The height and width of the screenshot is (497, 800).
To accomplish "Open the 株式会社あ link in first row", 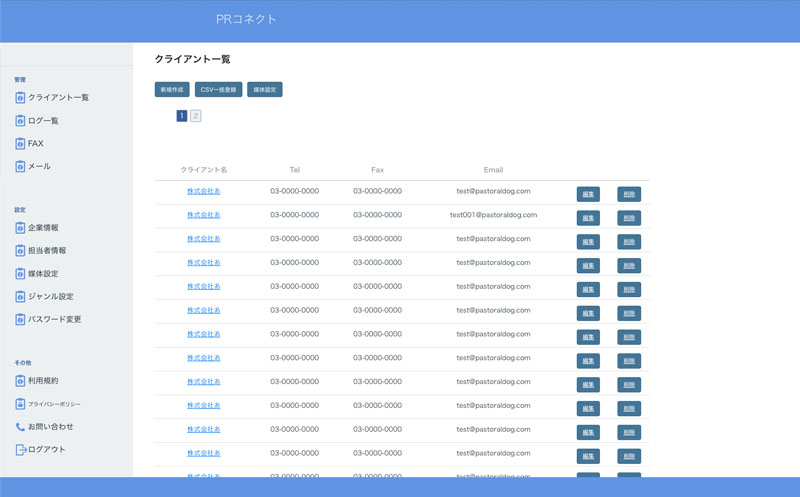I will click(204, 191).
